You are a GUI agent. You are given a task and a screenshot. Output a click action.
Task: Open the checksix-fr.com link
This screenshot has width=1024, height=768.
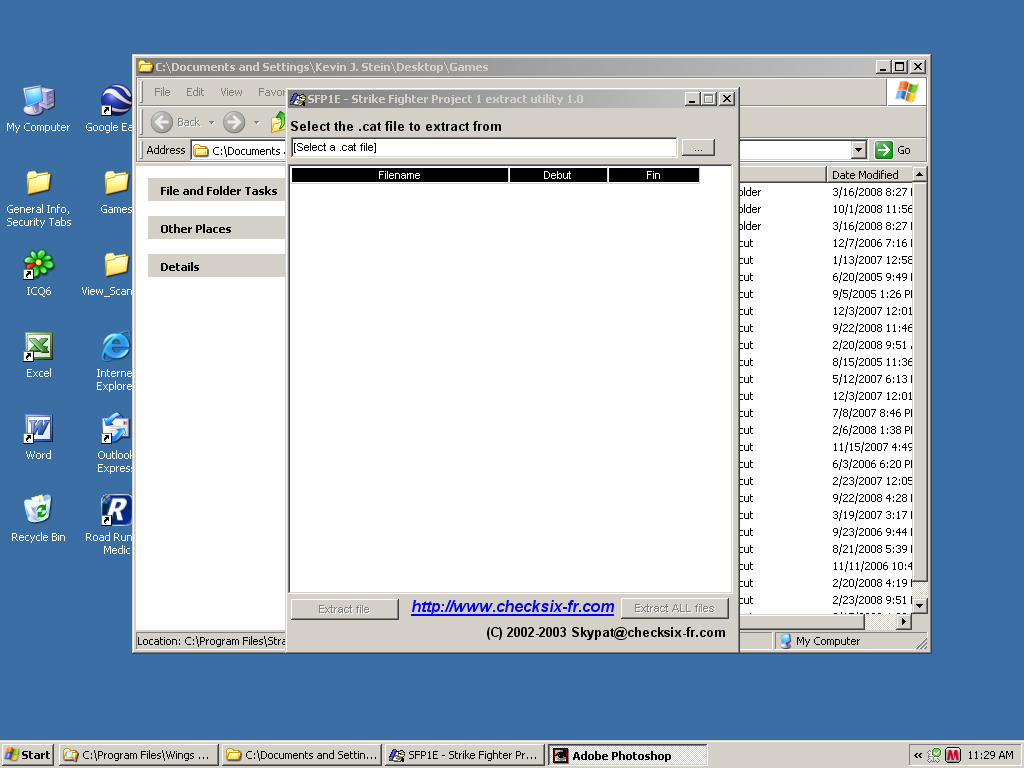(513, 607)
